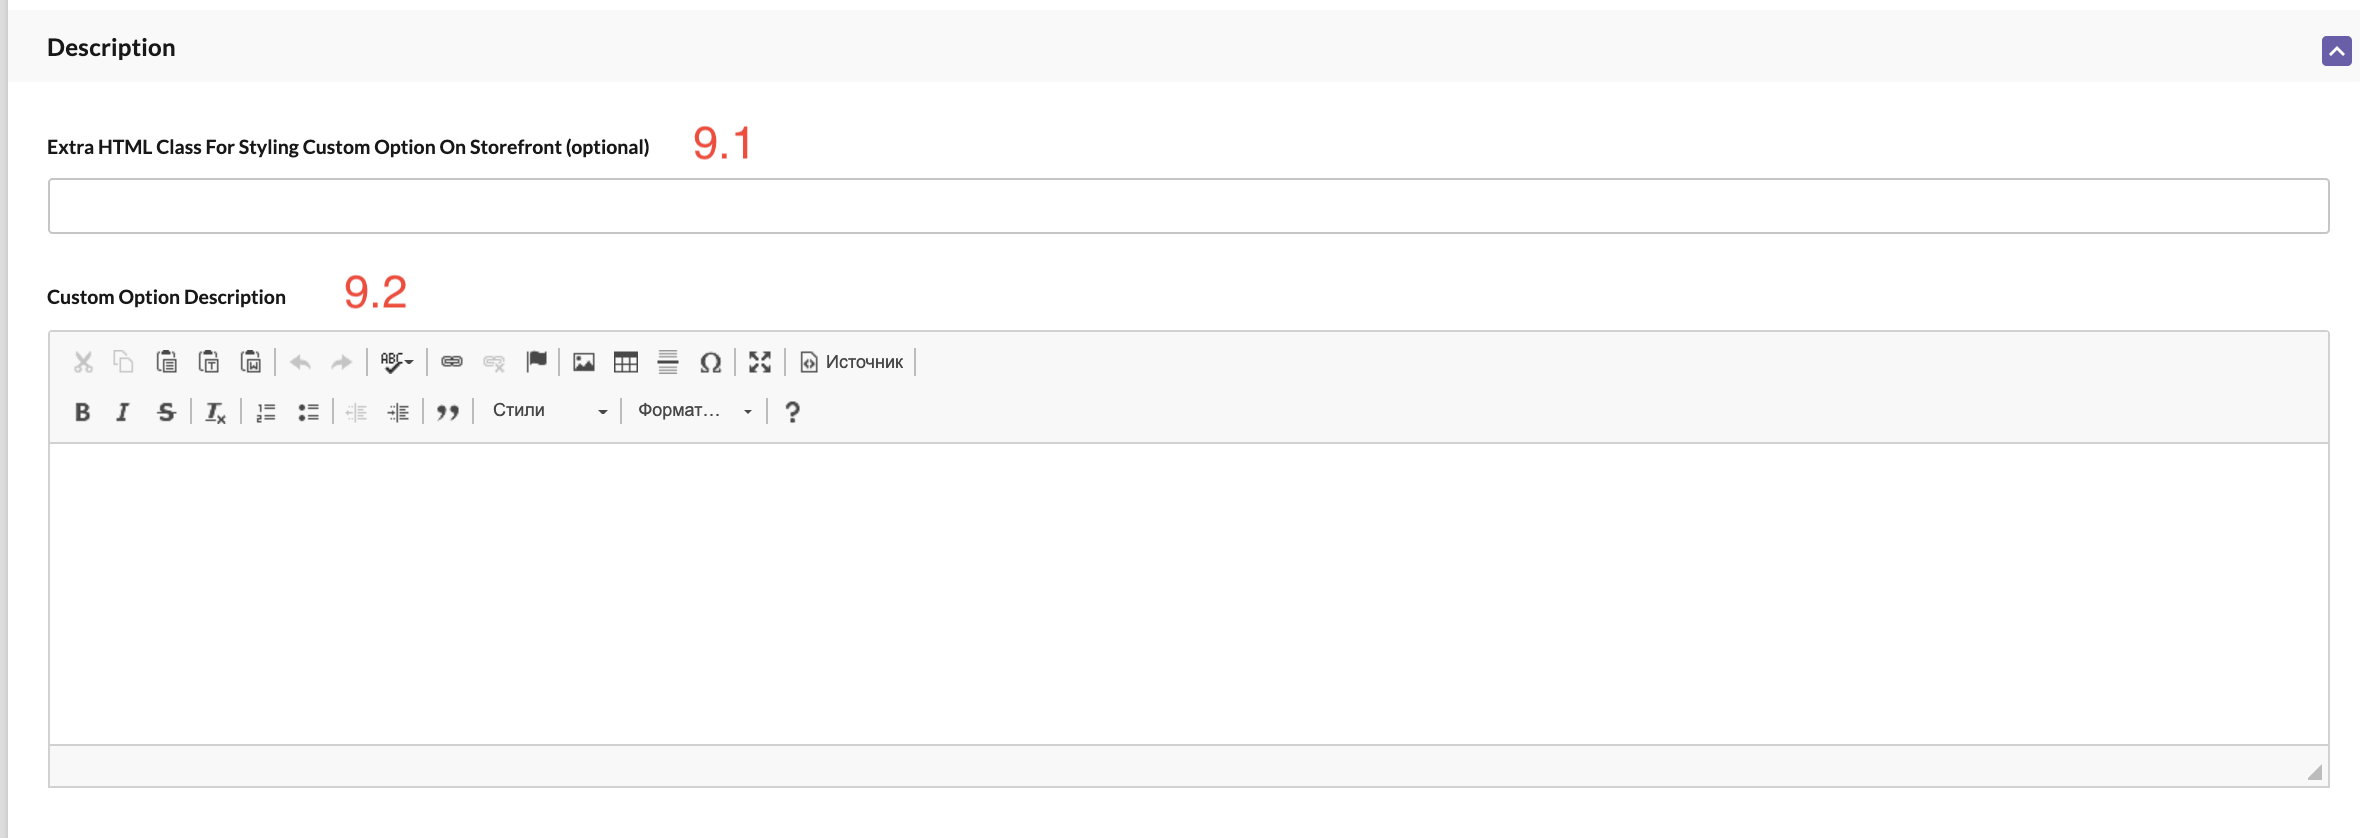Insert a link with chain icon
Screen dimensions: 2360x838
[452, 362]
